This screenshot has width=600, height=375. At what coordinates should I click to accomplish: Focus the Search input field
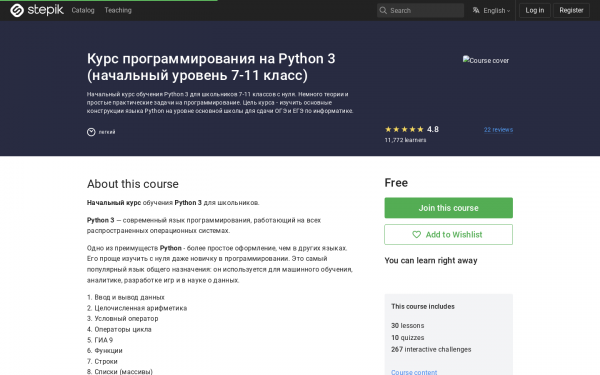420,10
